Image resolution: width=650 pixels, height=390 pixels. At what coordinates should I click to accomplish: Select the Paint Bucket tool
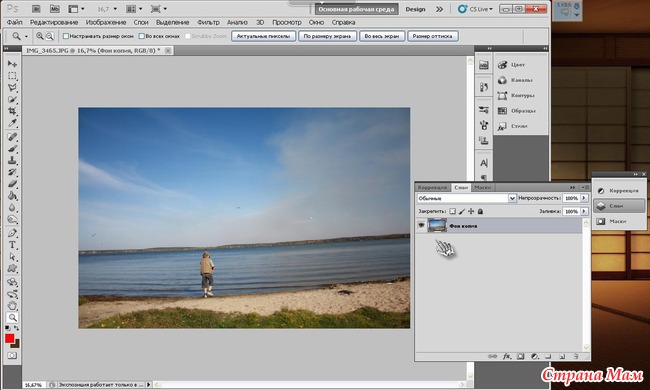pyautogui.click(x=12, y=196)
